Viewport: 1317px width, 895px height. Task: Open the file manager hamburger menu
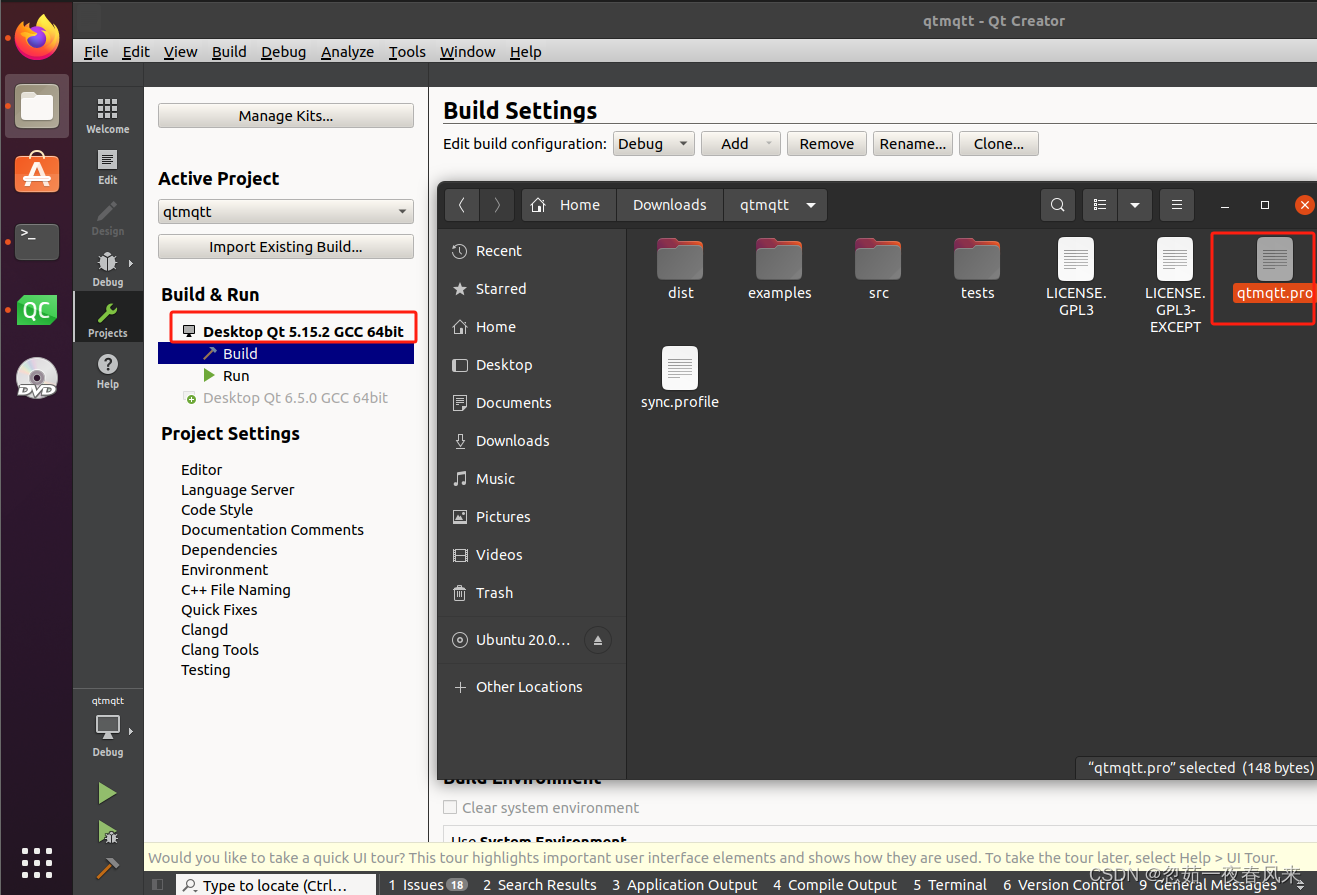(1177, 205)
